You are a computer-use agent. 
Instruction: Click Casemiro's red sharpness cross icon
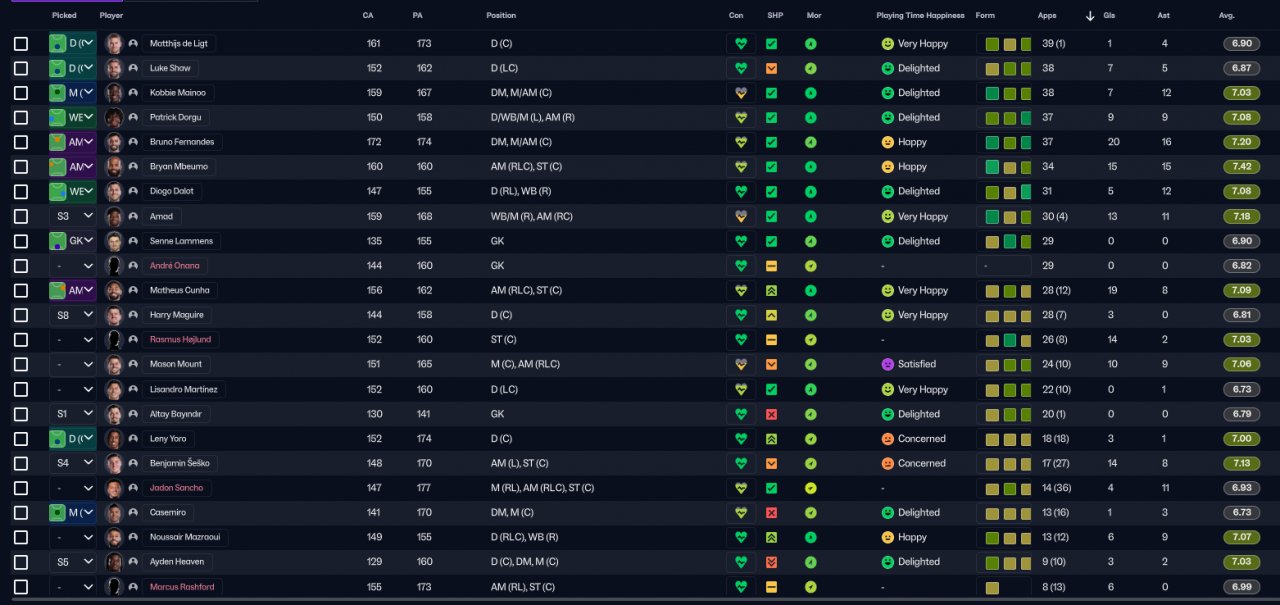click(x=771, y=512)
